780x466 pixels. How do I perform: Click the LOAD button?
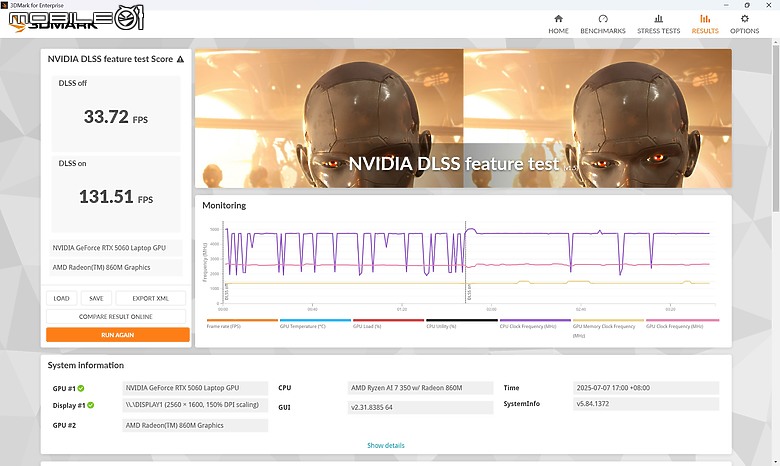point(62,298)
